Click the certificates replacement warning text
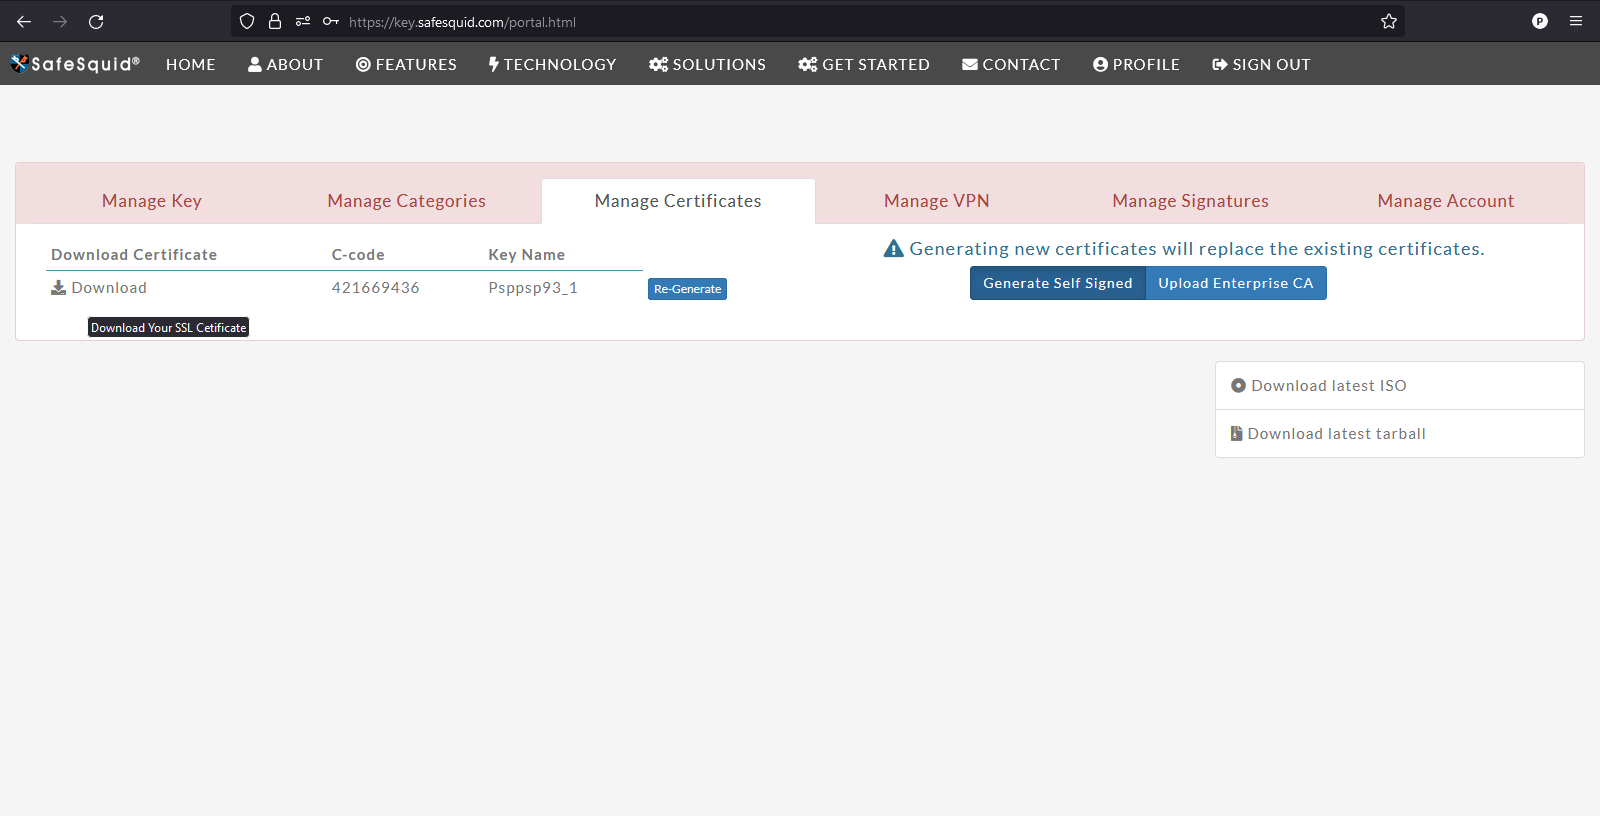The image size is (1600, 816). [x=1197, y=248]
